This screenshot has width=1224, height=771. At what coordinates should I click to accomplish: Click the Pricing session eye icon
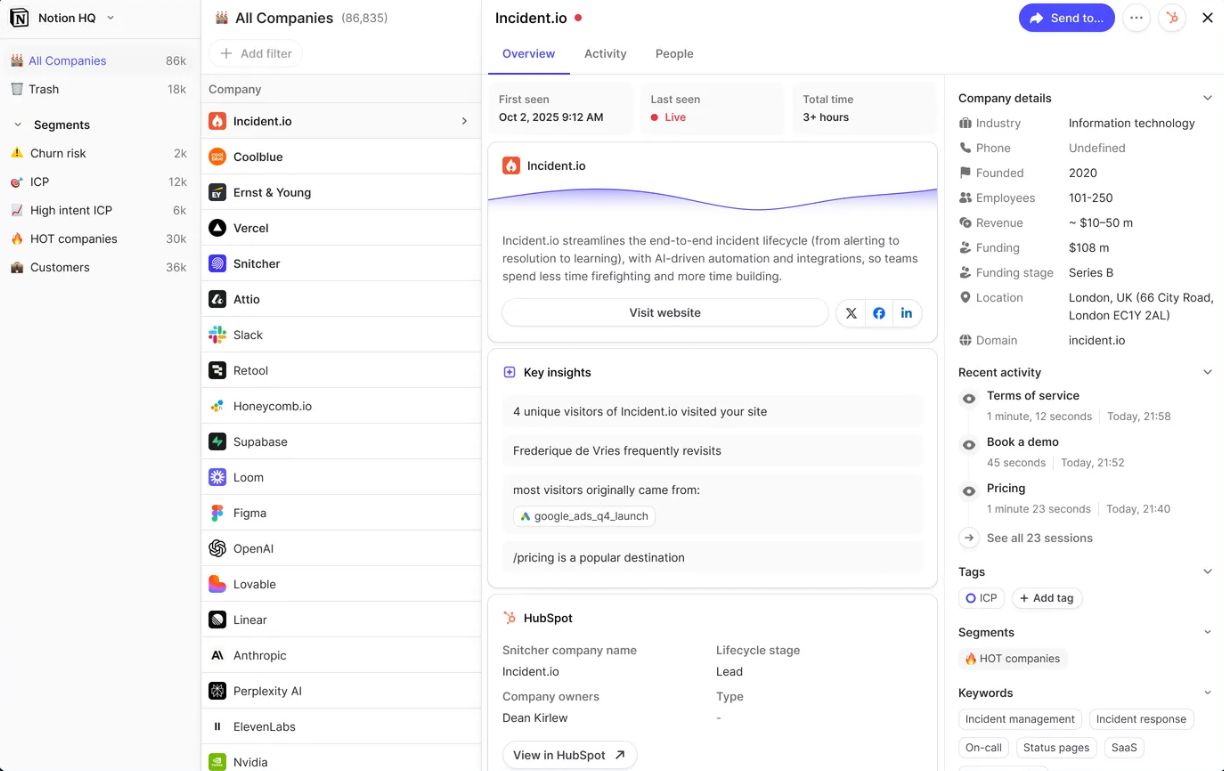pos(969,491)
